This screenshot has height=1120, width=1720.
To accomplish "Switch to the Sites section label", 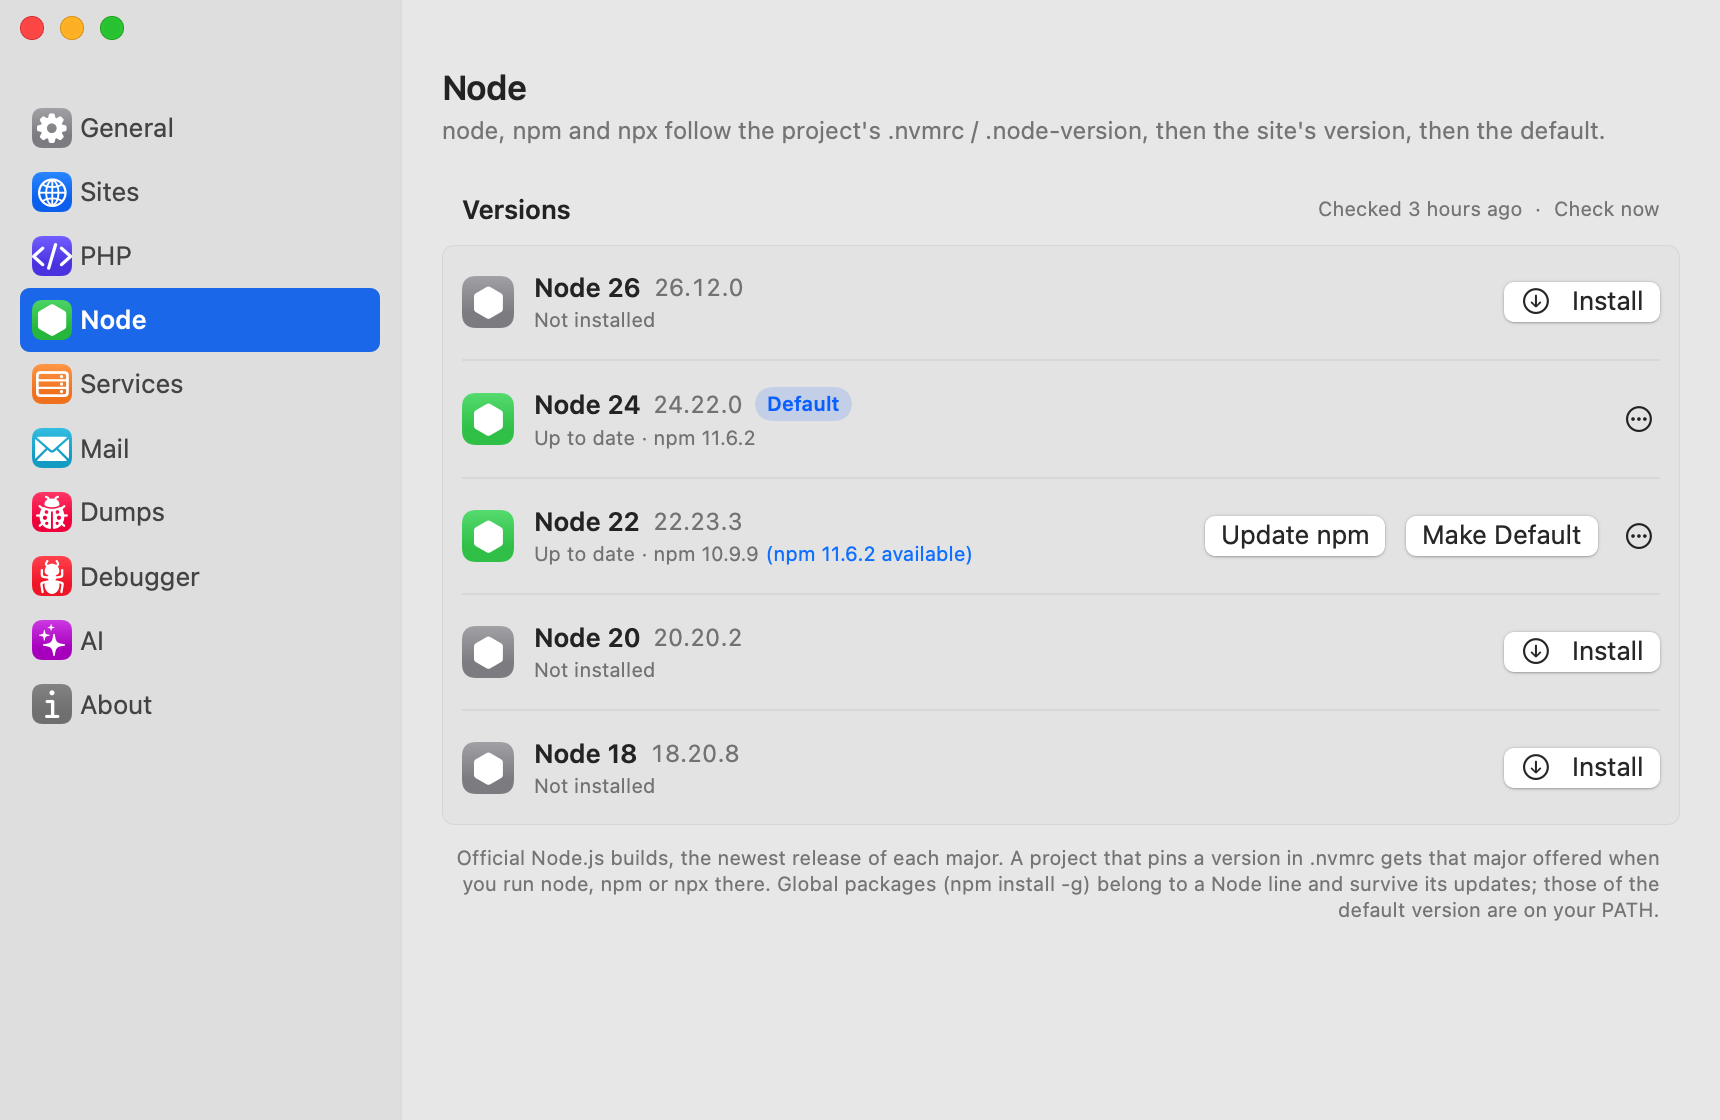I will coord(110,192).
